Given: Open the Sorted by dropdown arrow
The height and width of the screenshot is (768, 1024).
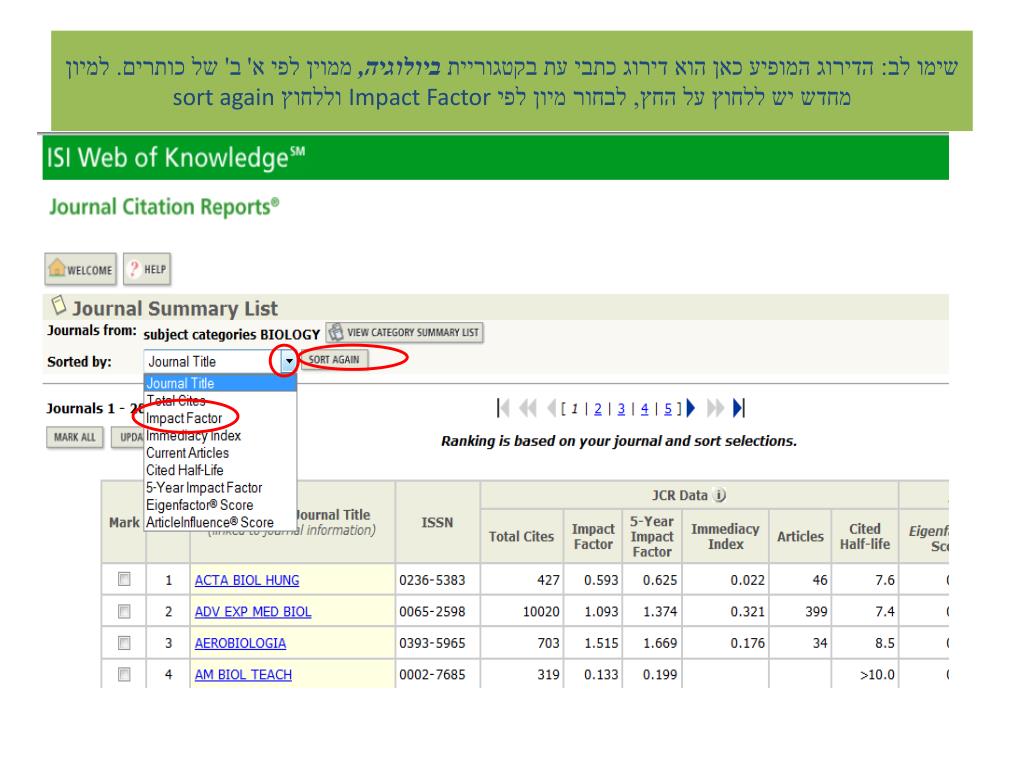Looking at the screenshot, I should 289,360.
